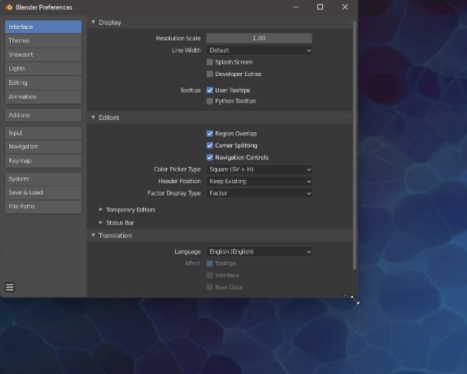Screen dimensions: 467x374
Task: Open the Language dropdown
Action: pyautogui.click(x=259, y=252)
